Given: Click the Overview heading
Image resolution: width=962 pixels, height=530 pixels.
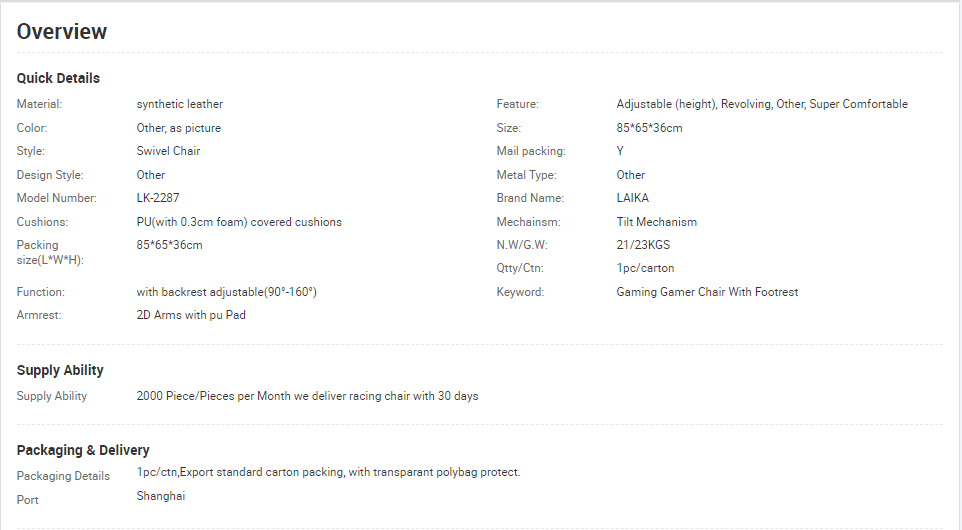Looking at the screenshot, I should [61, 31].
